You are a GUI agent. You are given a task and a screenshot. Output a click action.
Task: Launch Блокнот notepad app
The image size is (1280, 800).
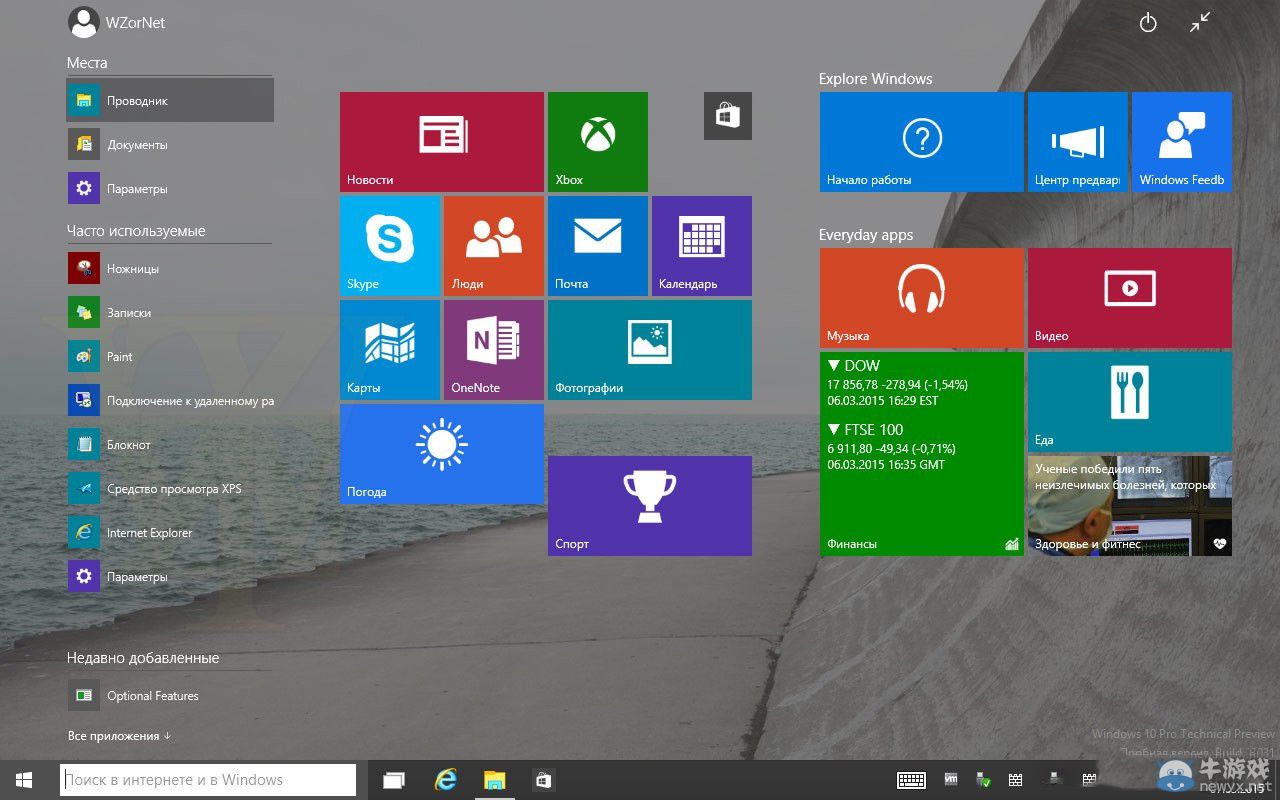170,444
